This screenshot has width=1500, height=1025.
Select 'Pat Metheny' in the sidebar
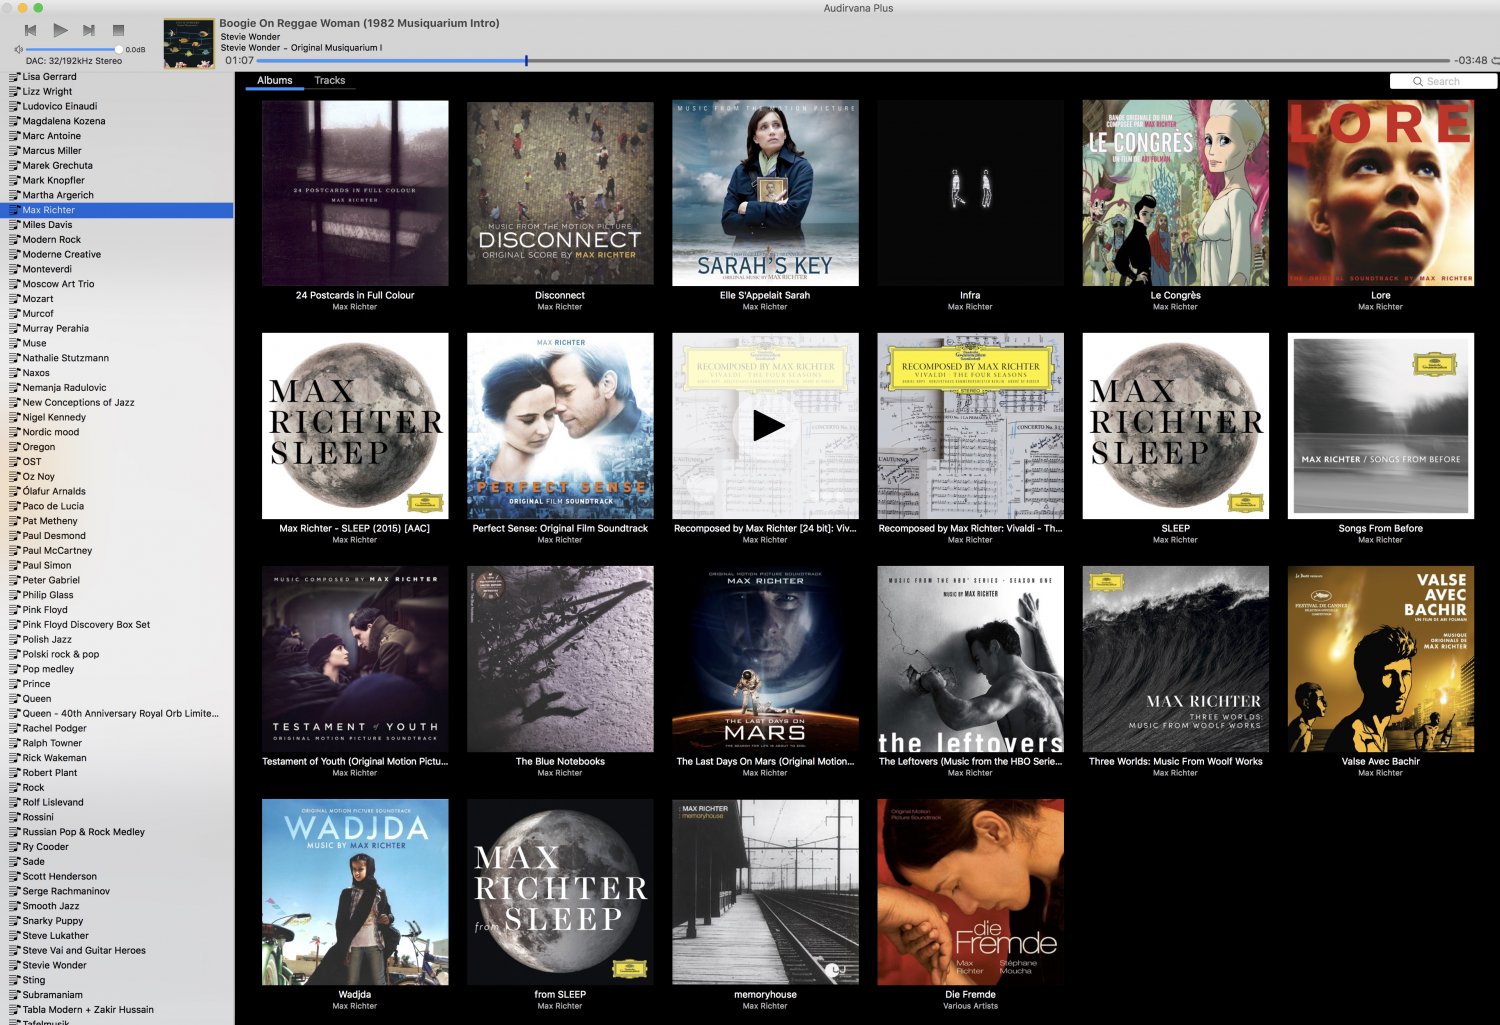pos(117,521)
